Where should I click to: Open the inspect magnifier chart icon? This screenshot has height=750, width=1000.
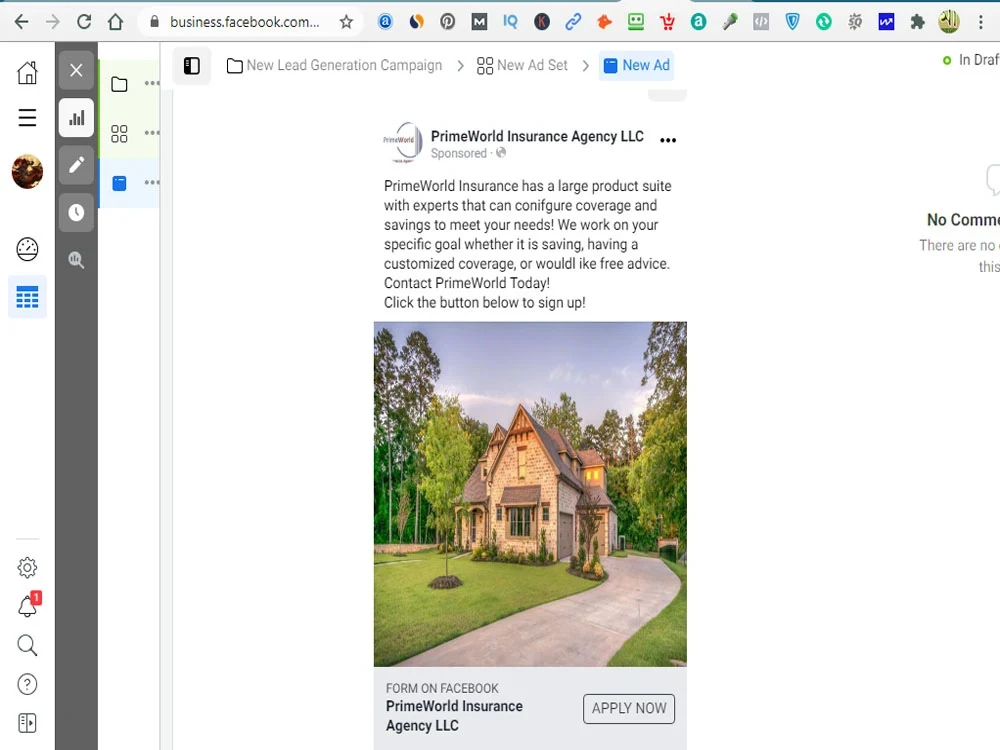pos(77,260)
